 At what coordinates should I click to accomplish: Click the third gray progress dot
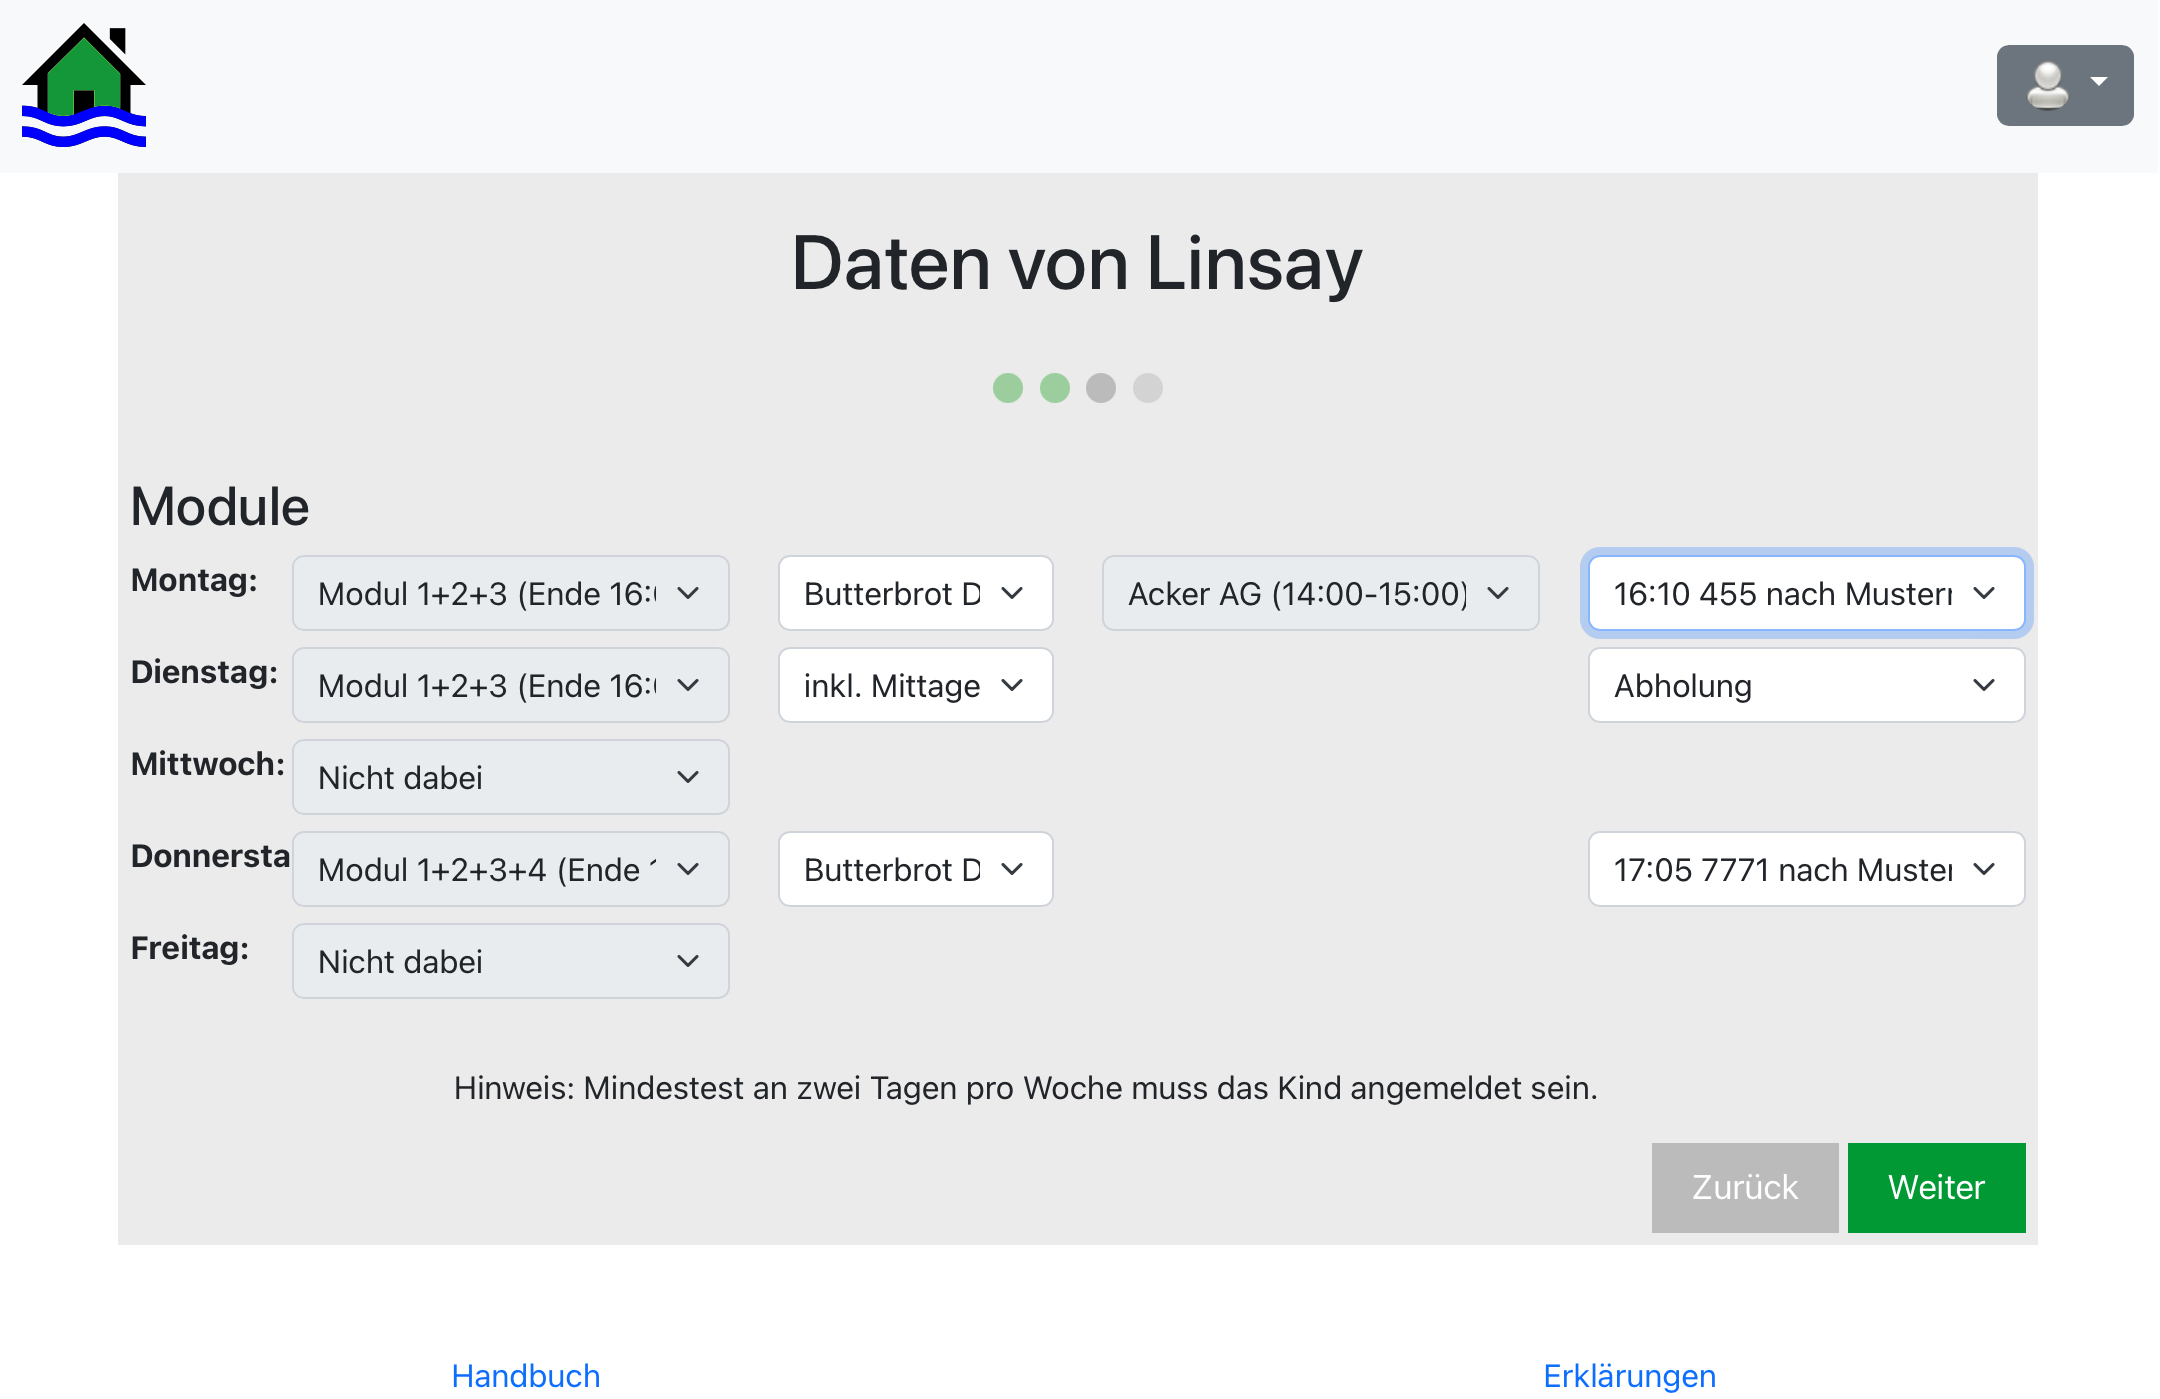coord(1101,388)
